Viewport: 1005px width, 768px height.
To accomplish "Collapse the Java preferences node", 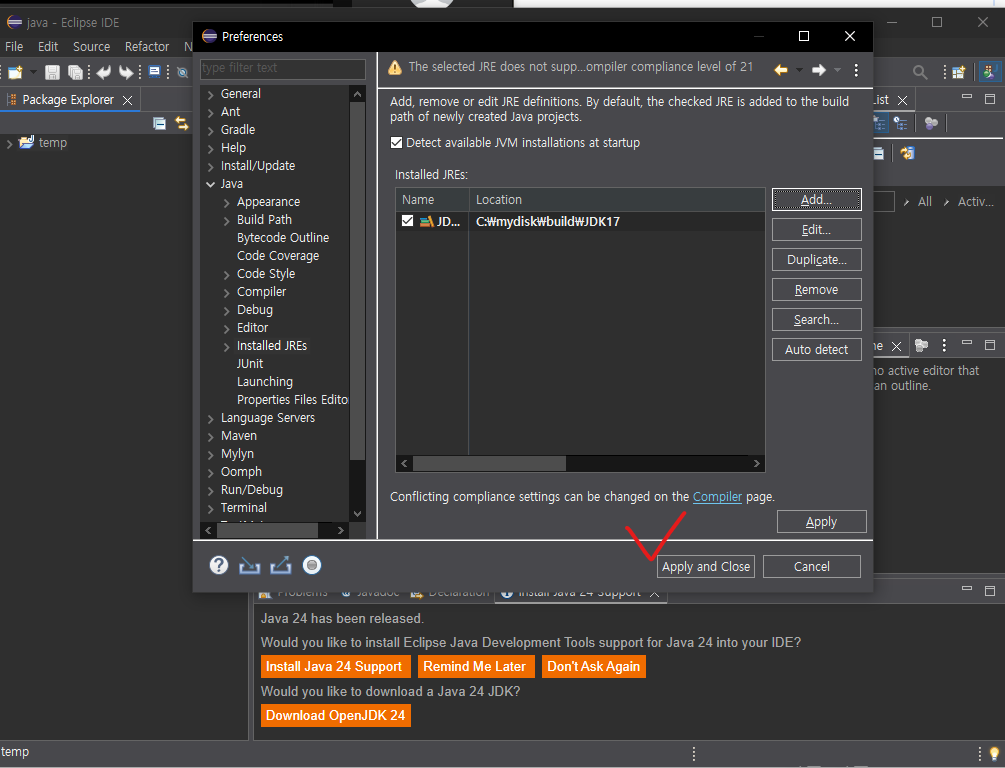I will click(x=211, y=184).
